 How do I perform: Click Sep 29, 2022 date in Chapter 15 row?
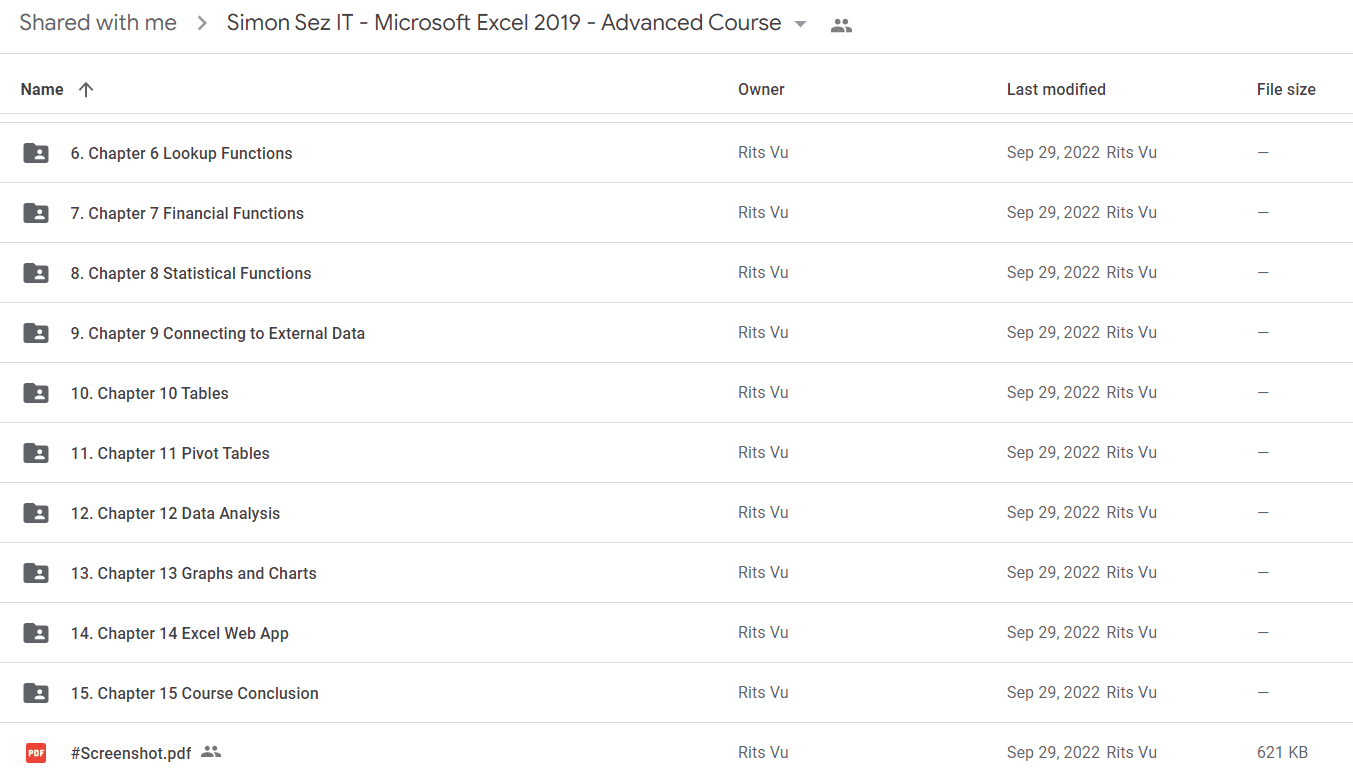pos(1053,693)
